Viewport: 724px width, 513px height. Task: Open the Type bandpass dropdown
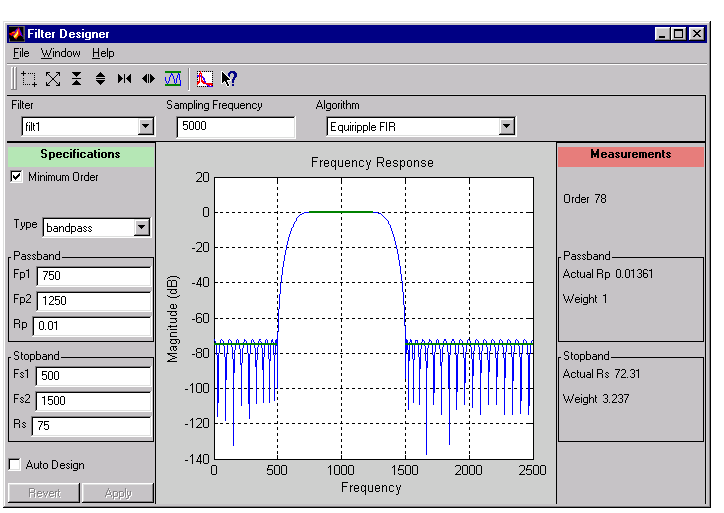[141, 228]
